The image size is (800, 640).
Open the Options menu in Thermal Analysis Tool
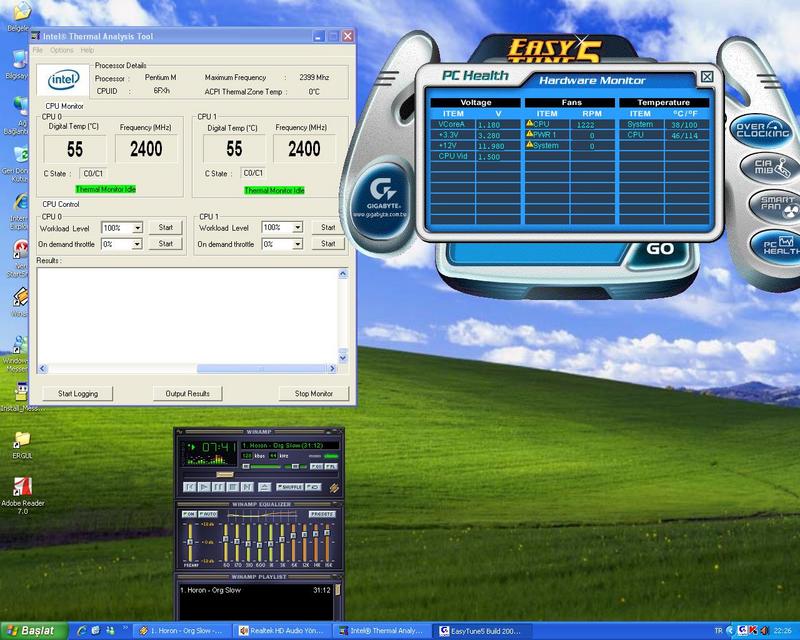coord(62,50)
